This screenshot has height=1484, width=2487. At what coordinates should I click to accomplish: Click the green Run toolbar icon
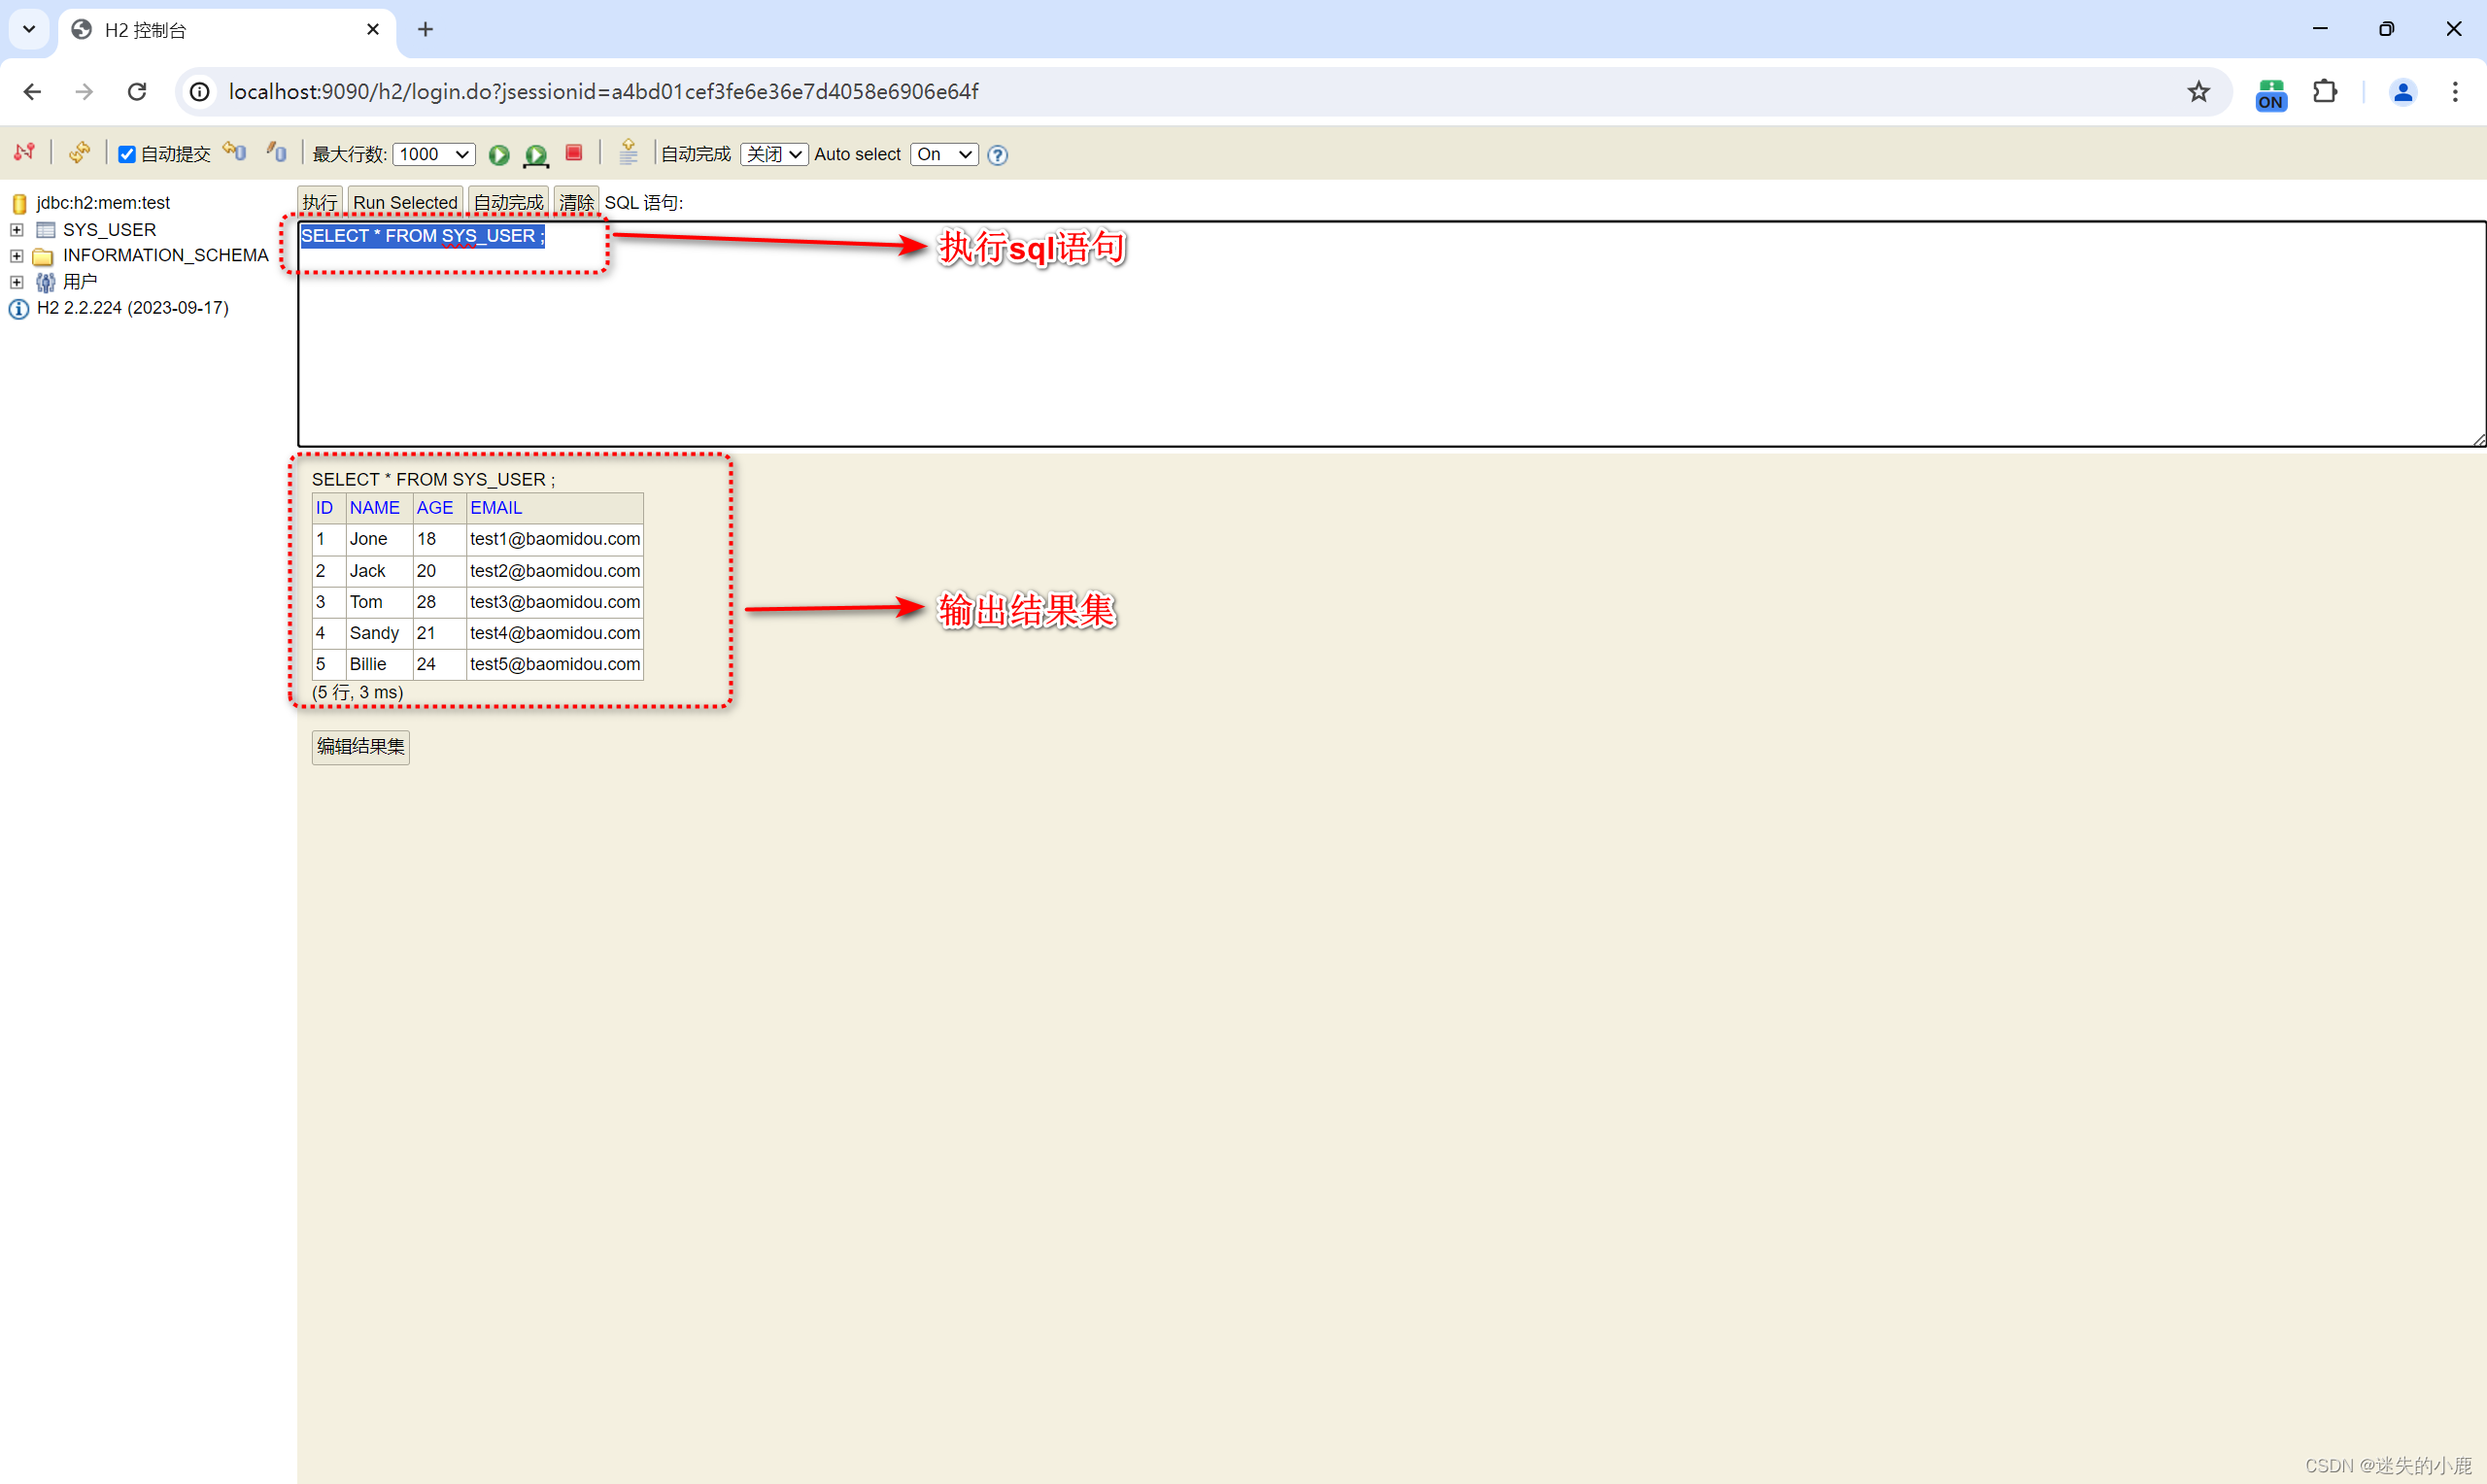coord(499,154)
